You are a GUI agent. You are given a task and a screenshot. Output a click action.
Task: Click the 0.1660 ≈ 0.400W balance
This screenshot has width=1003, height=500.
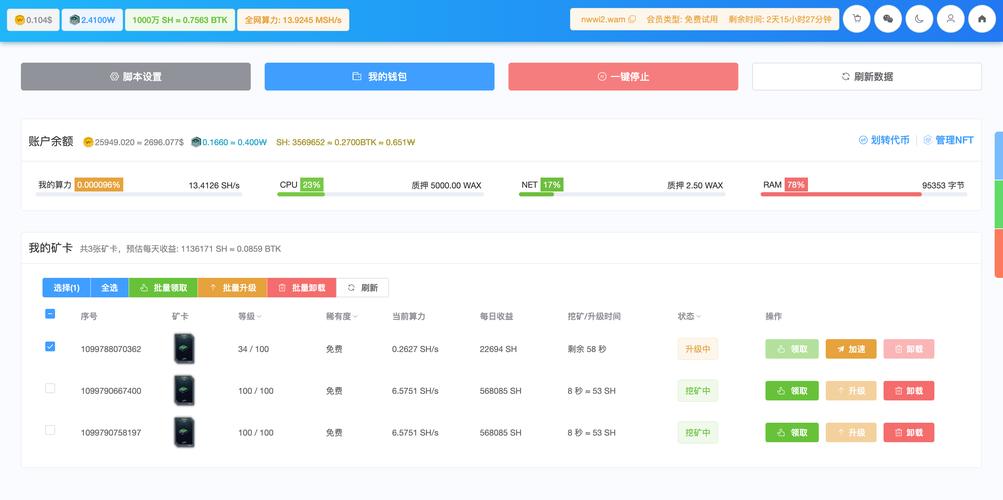(x=229, y=142)
